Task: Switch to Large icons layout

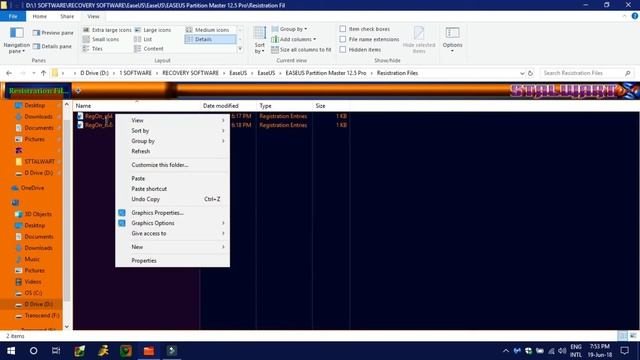Action: tap(153, 30)
